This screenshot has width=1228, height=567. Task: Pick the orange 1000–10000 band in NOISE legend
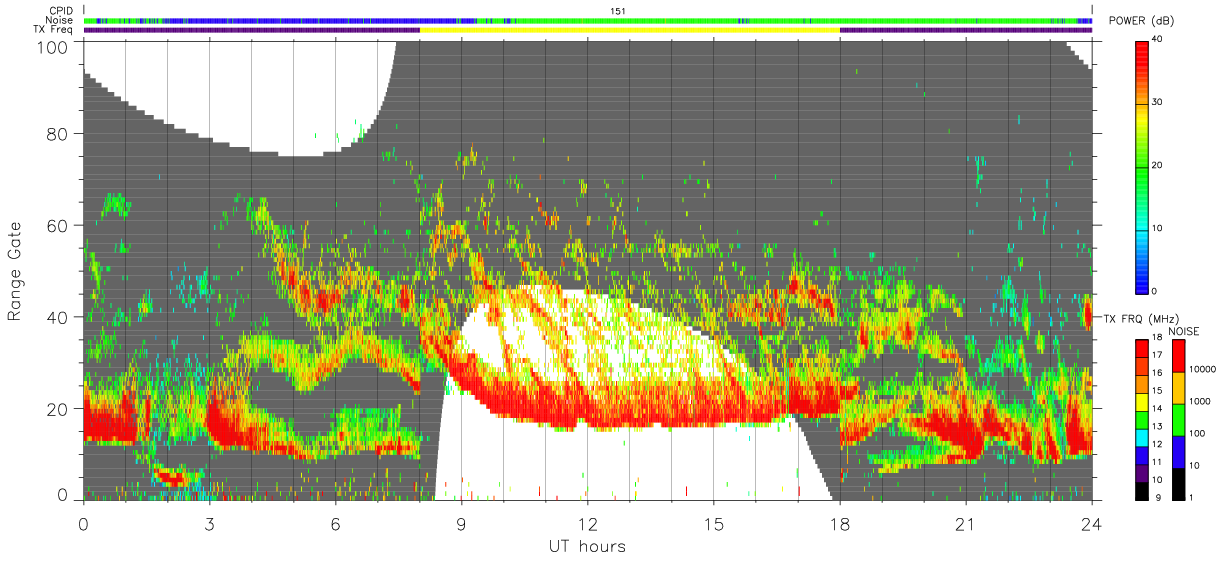[1178, 387]
